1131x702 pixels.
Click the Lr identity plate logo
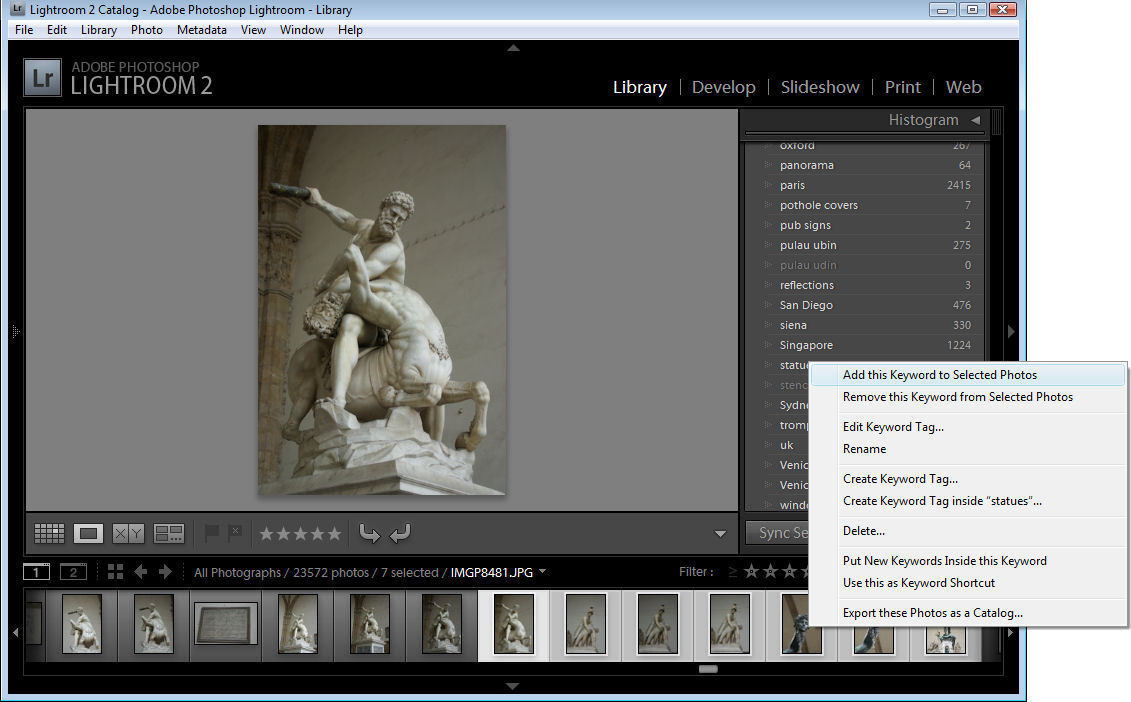(x=43, y=77)
